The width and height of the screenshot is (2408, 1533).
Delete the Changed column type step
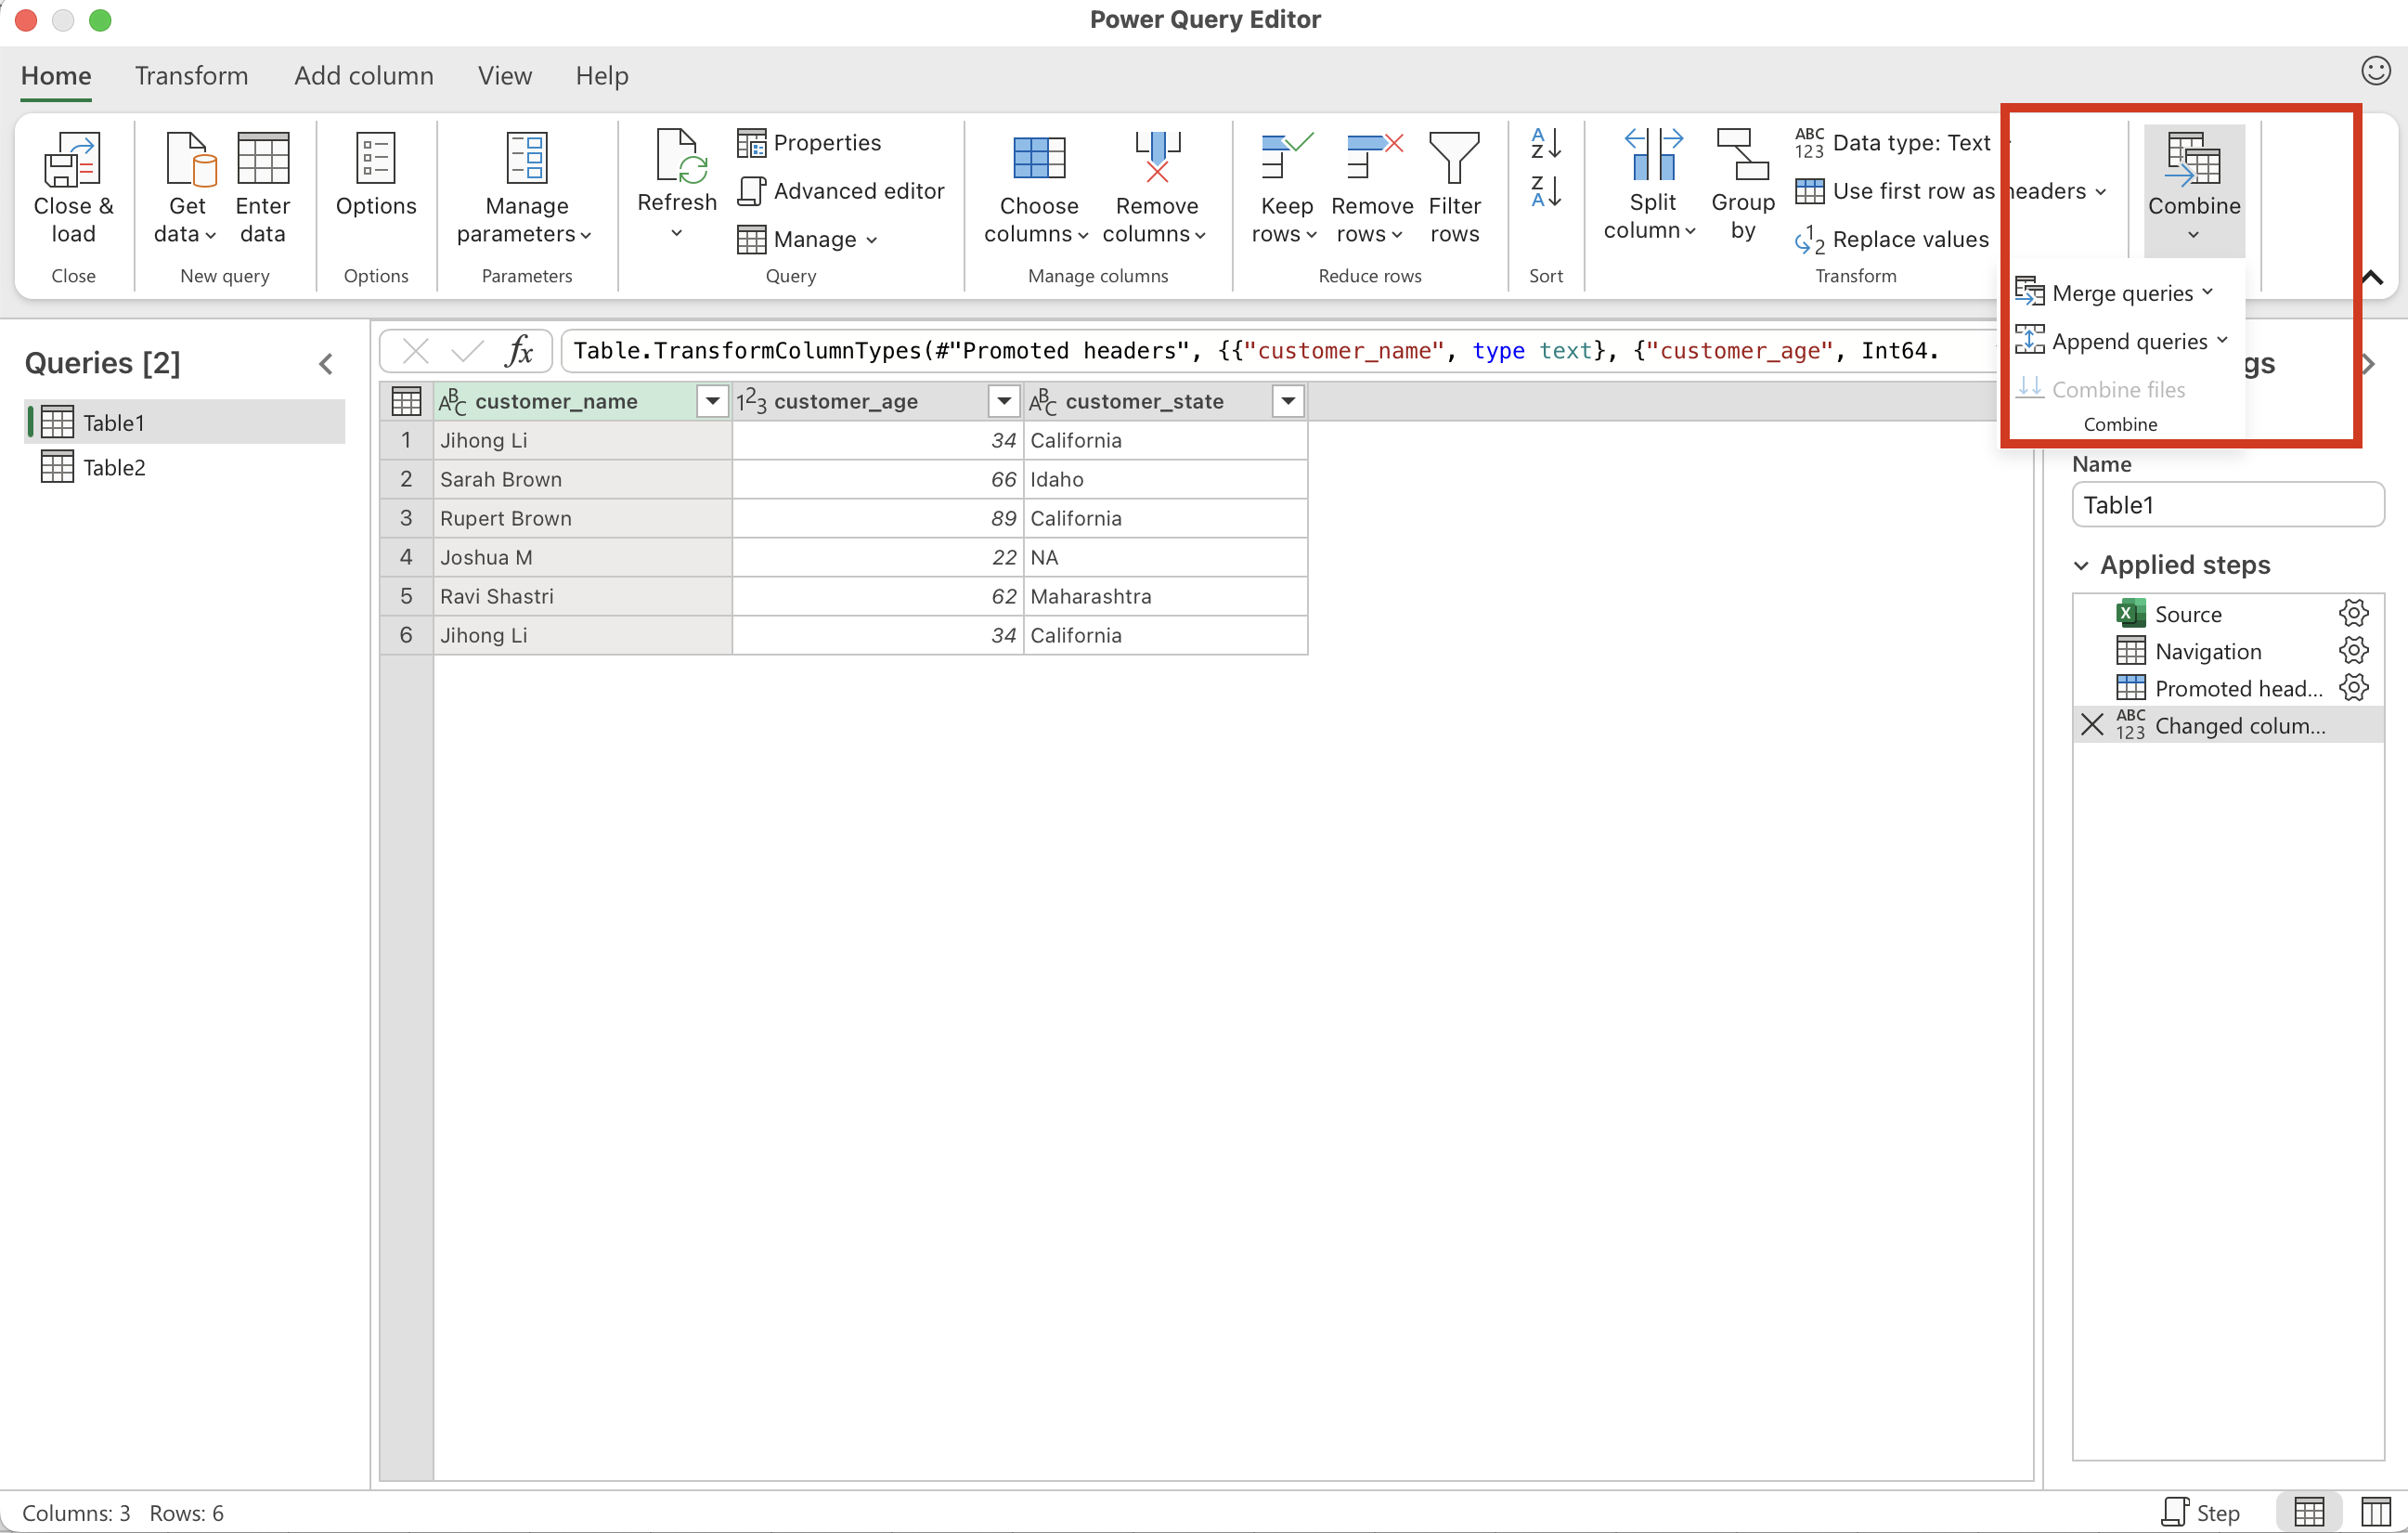point(2091,725)
